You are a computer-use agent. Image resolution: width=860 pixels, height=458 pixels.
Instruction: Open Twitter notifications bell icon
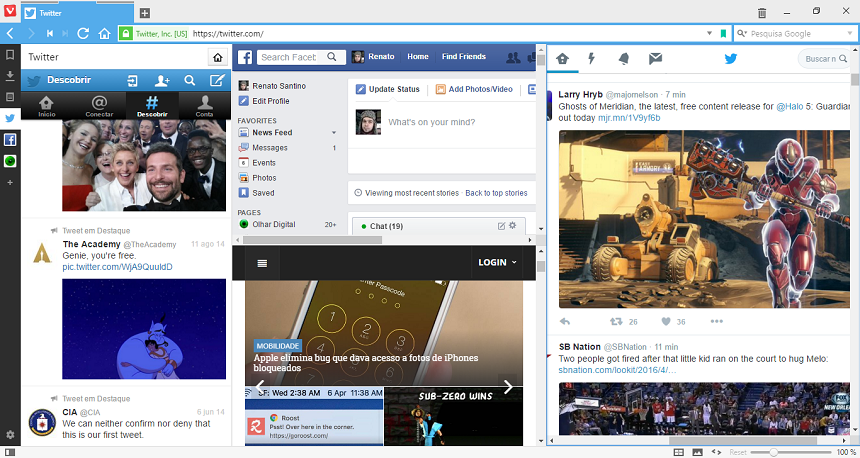pyautogui.click(x=624, y=59)
